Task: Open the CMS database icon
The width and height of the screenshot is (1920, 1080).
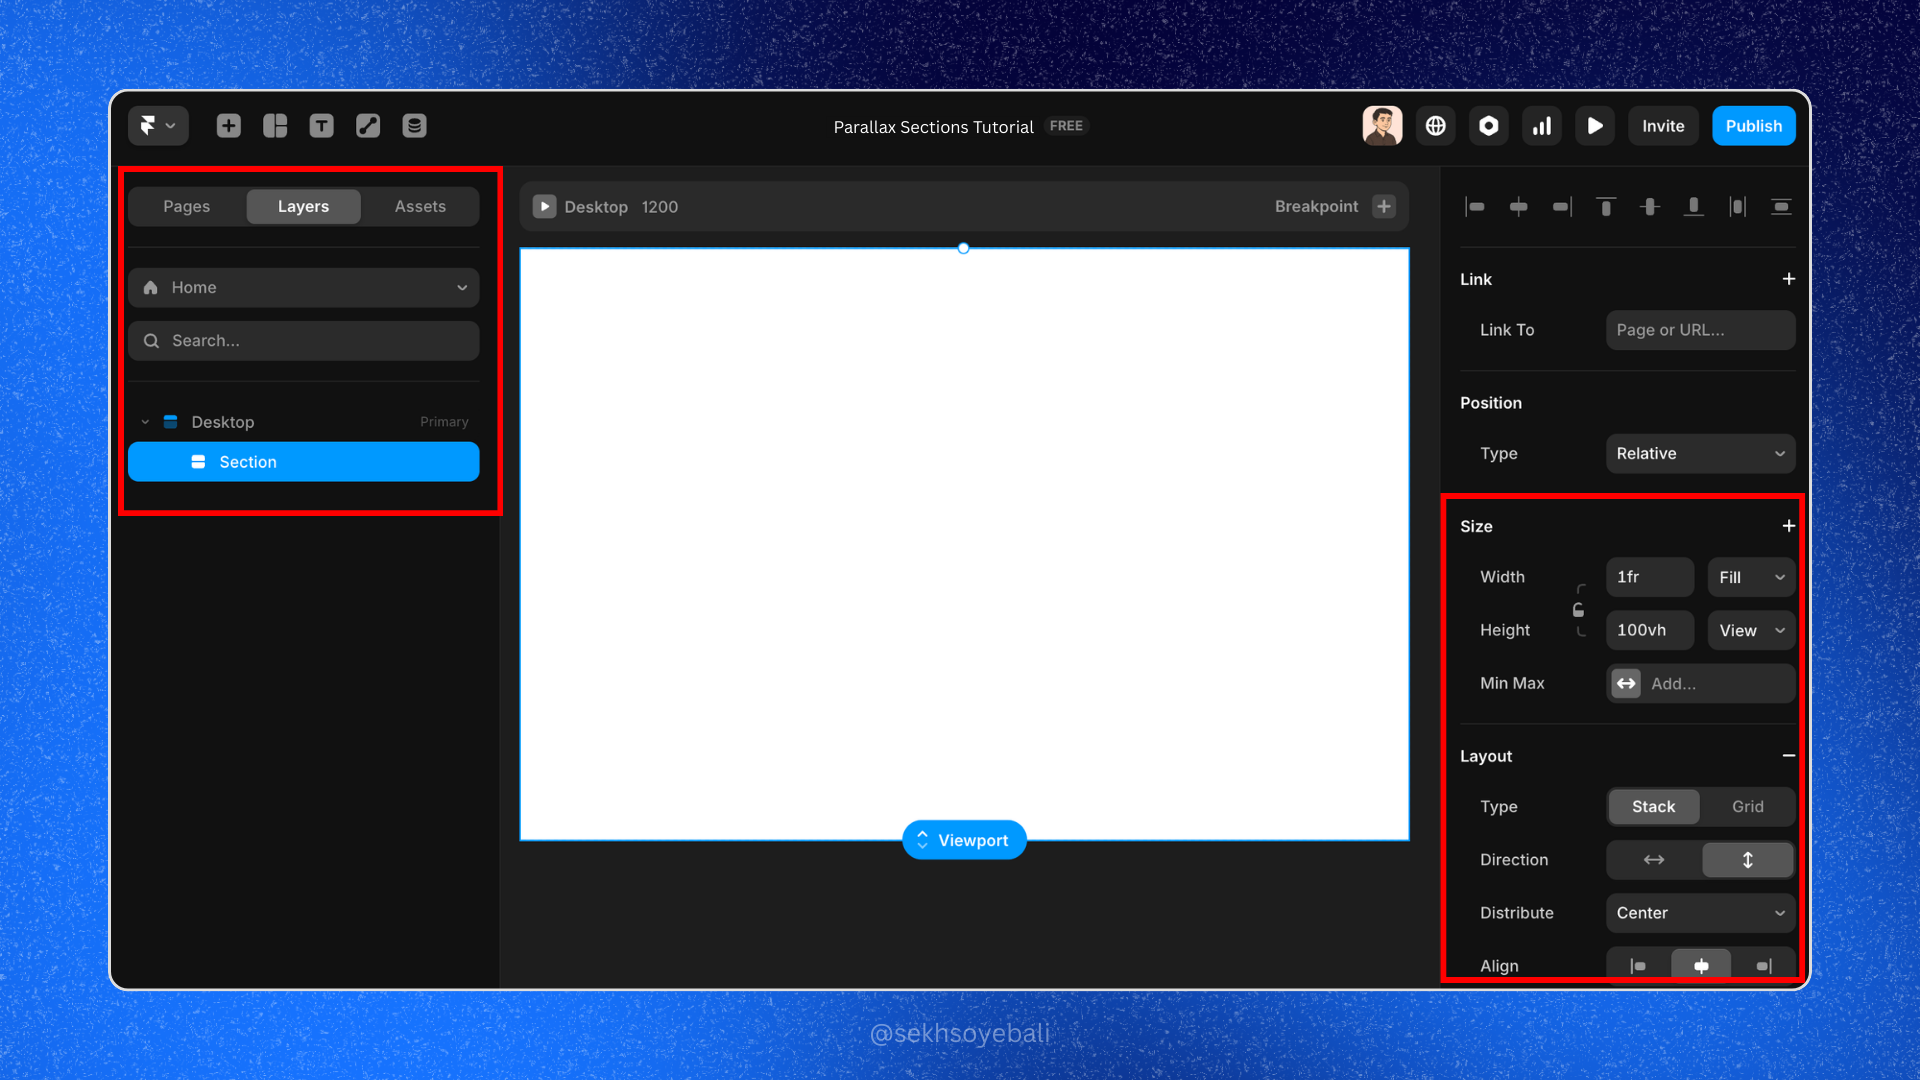Action: click(x=414, y=126)
